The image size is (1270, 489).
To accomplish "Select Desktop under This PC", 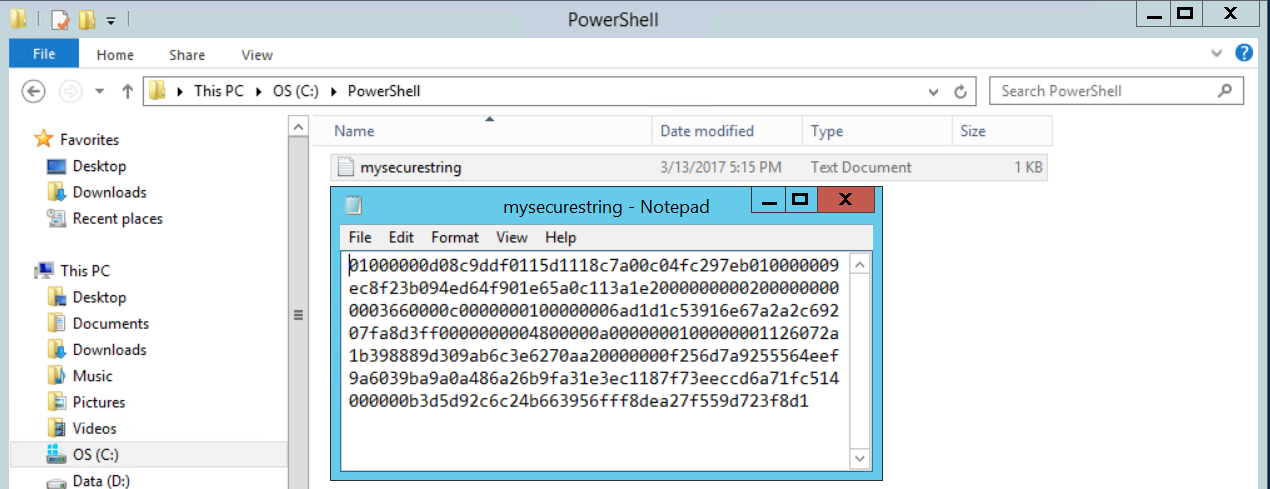I will [x=99, y=297].
